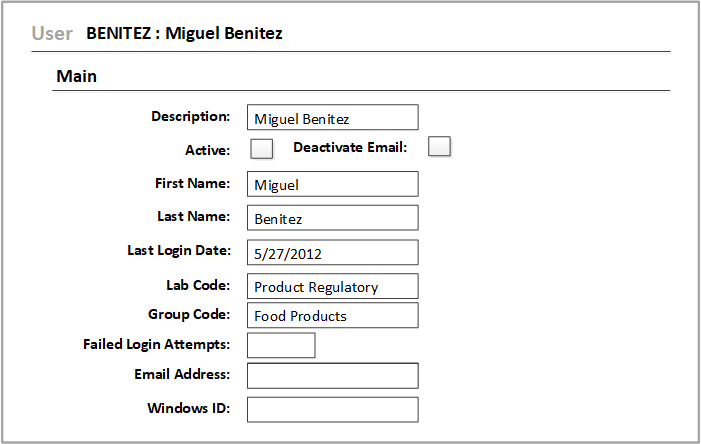Open the Lab Code field
This screenshot has width=701, height=444.
coord(332,287)
